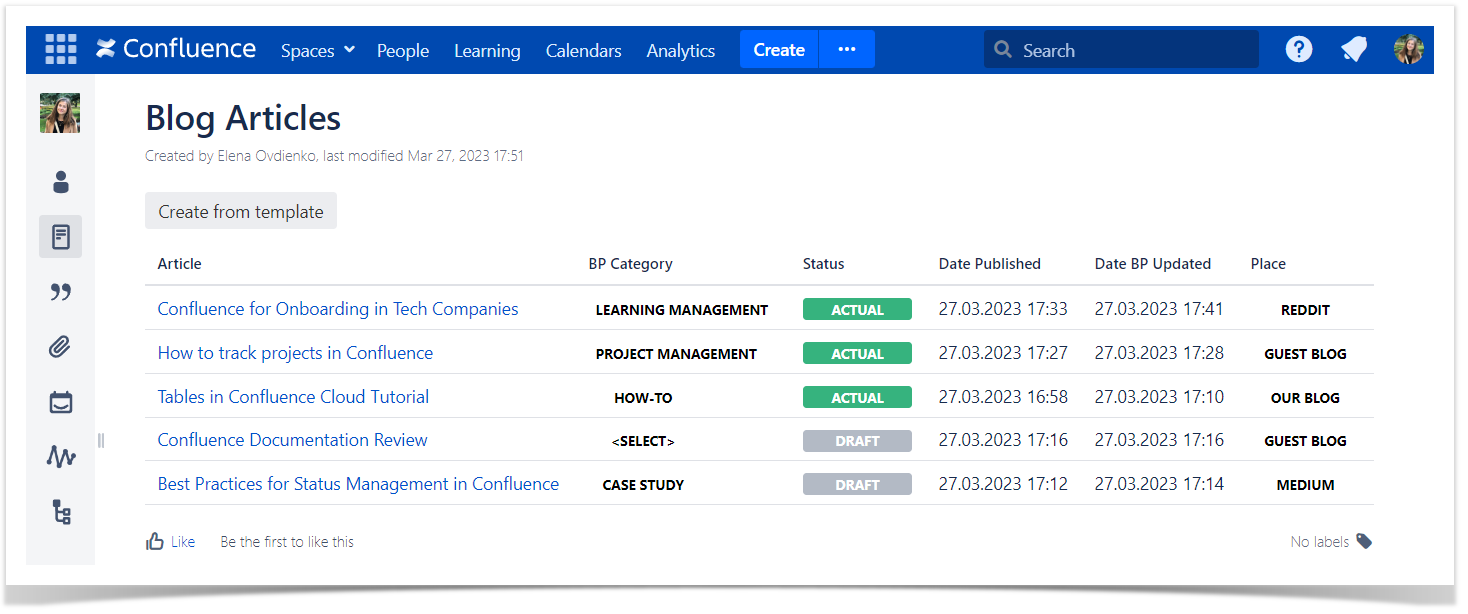1468x614 pixels.
Task: Click the Create from template button
Action: point(241,211)
